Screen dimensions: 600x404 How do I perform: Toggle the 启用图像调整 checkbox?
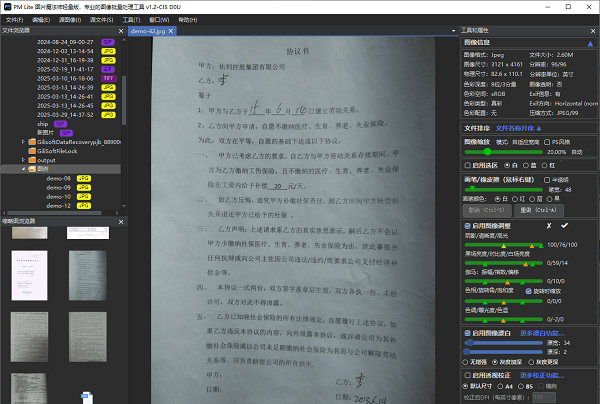[468, 226]
